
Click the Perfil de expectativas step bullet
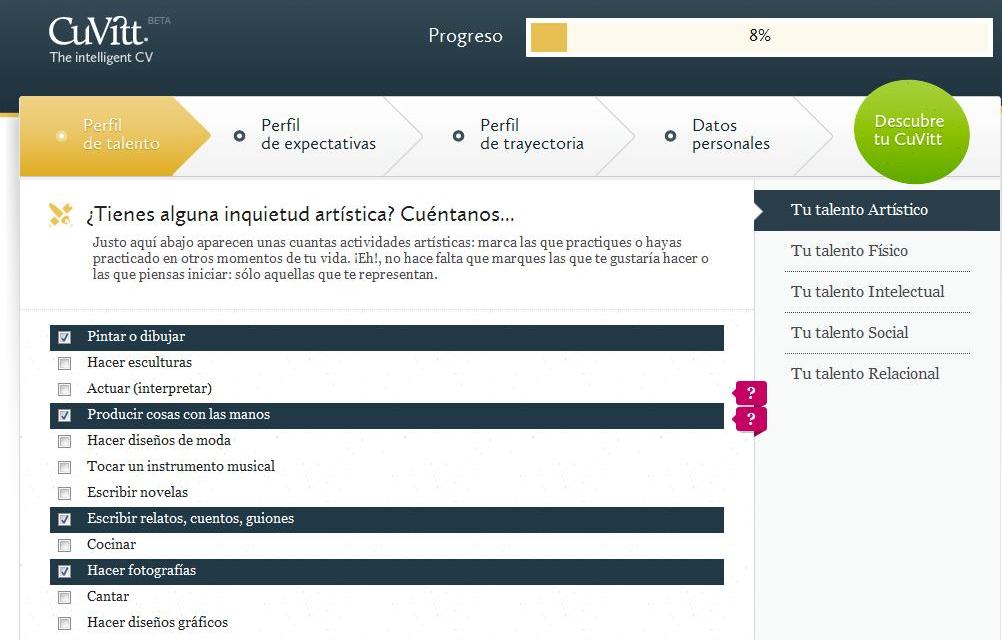point(239,135)
